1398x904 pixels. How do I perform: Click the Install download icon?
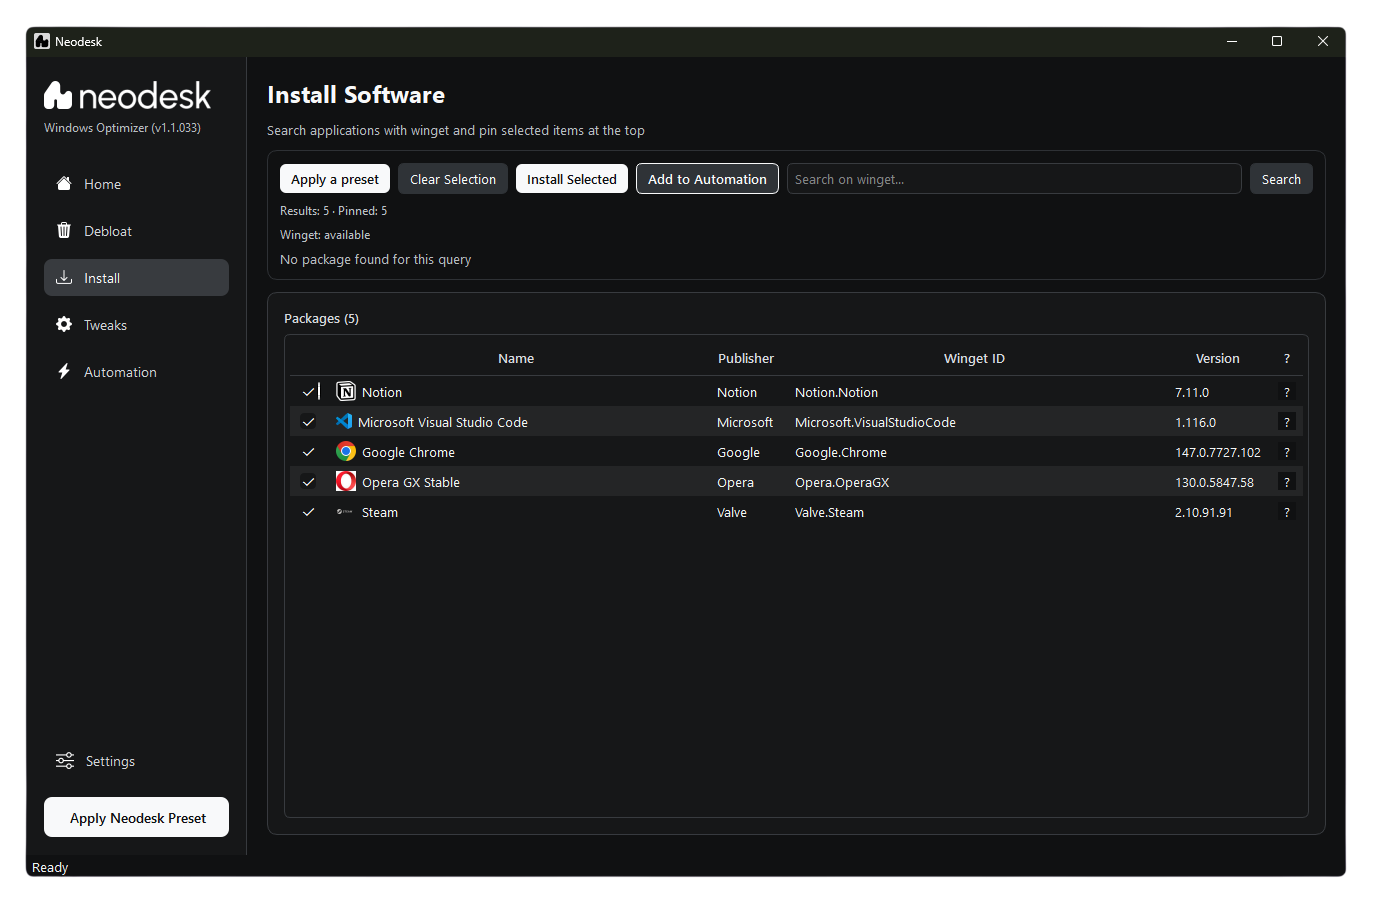pyautogui.click(x=64, y=277)
